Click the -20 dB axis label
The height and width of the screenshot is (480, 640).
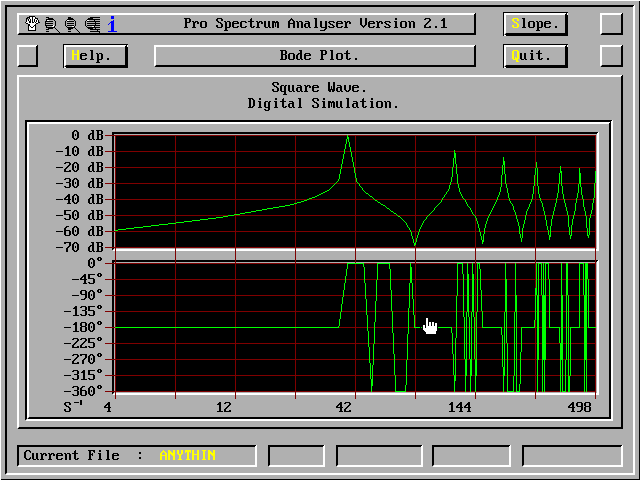80,167
